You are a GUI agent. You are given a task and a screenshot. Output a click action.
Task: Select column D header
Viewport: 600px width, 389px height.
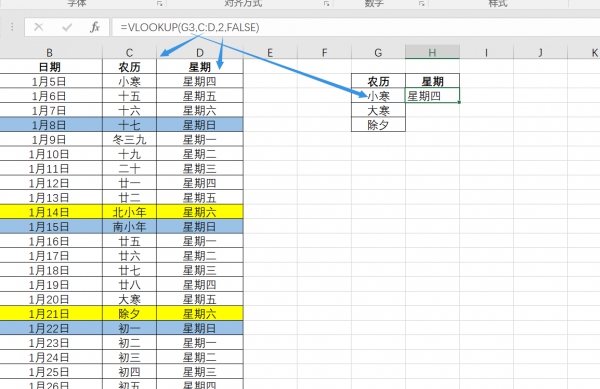tap(200, 52)
